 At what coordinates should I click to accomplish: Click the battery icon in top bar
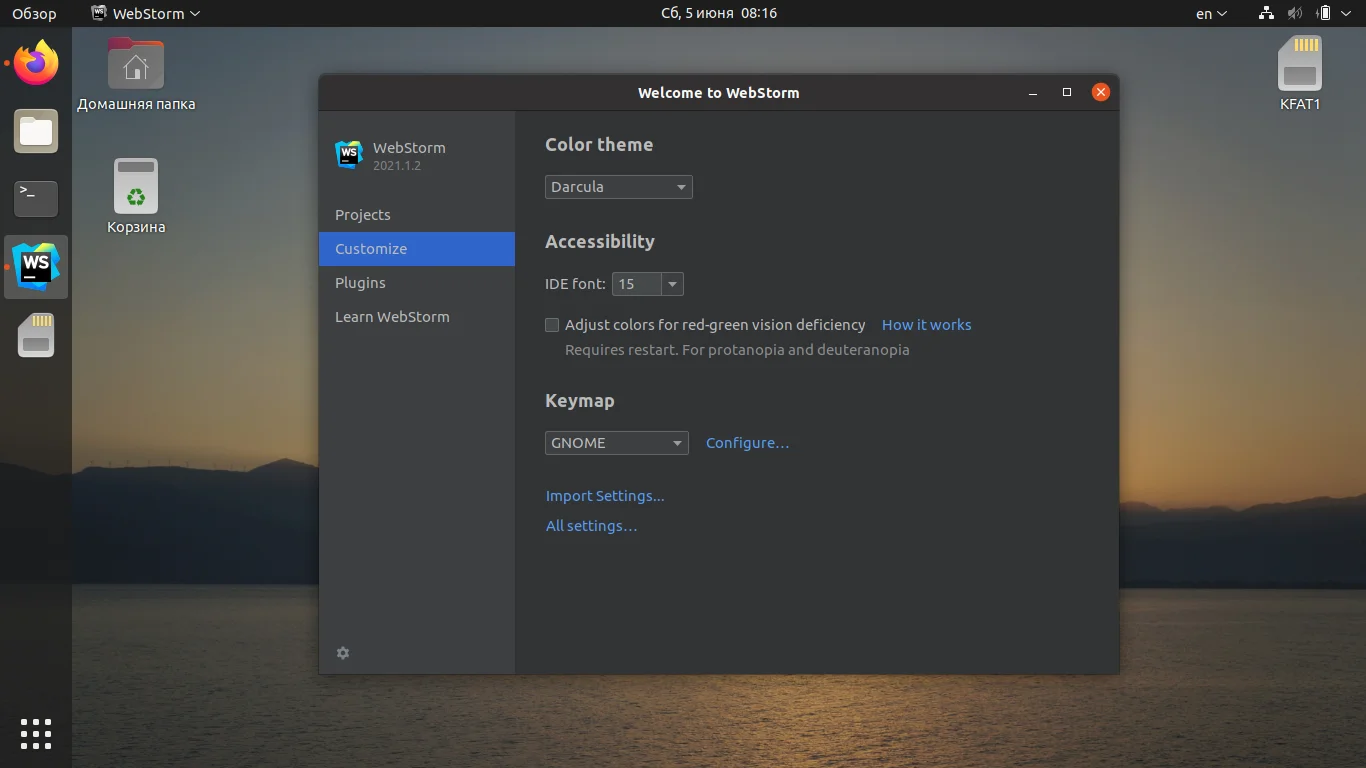click(1324, 13)
